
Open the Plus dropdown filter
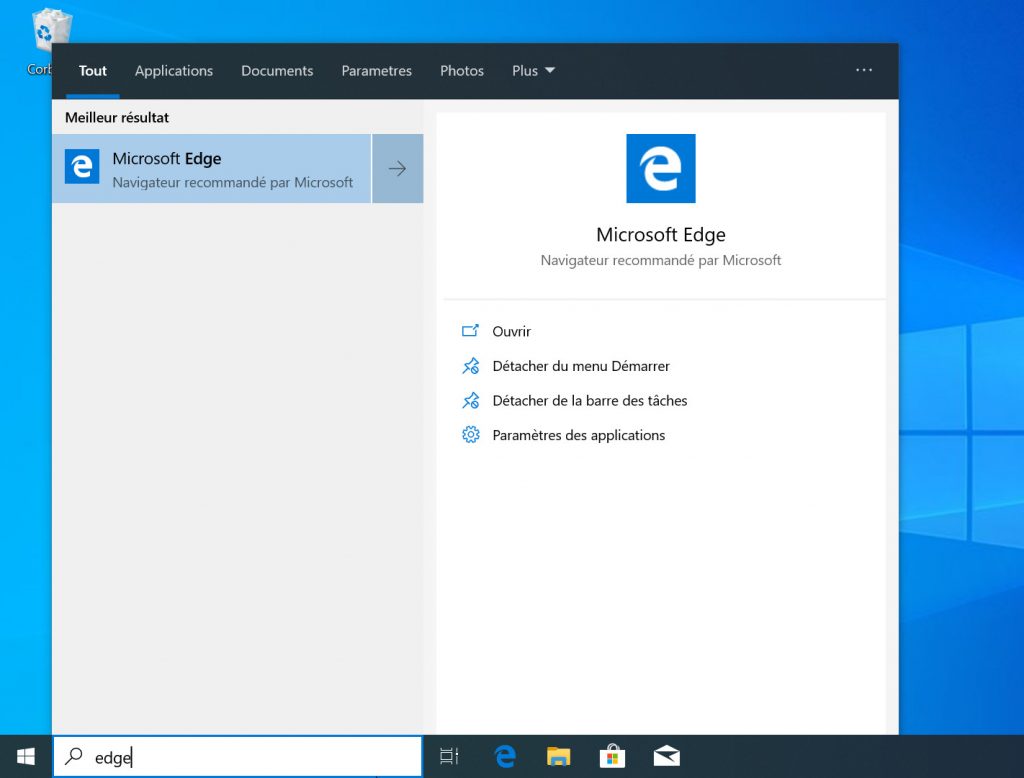[x=533, y=71]
